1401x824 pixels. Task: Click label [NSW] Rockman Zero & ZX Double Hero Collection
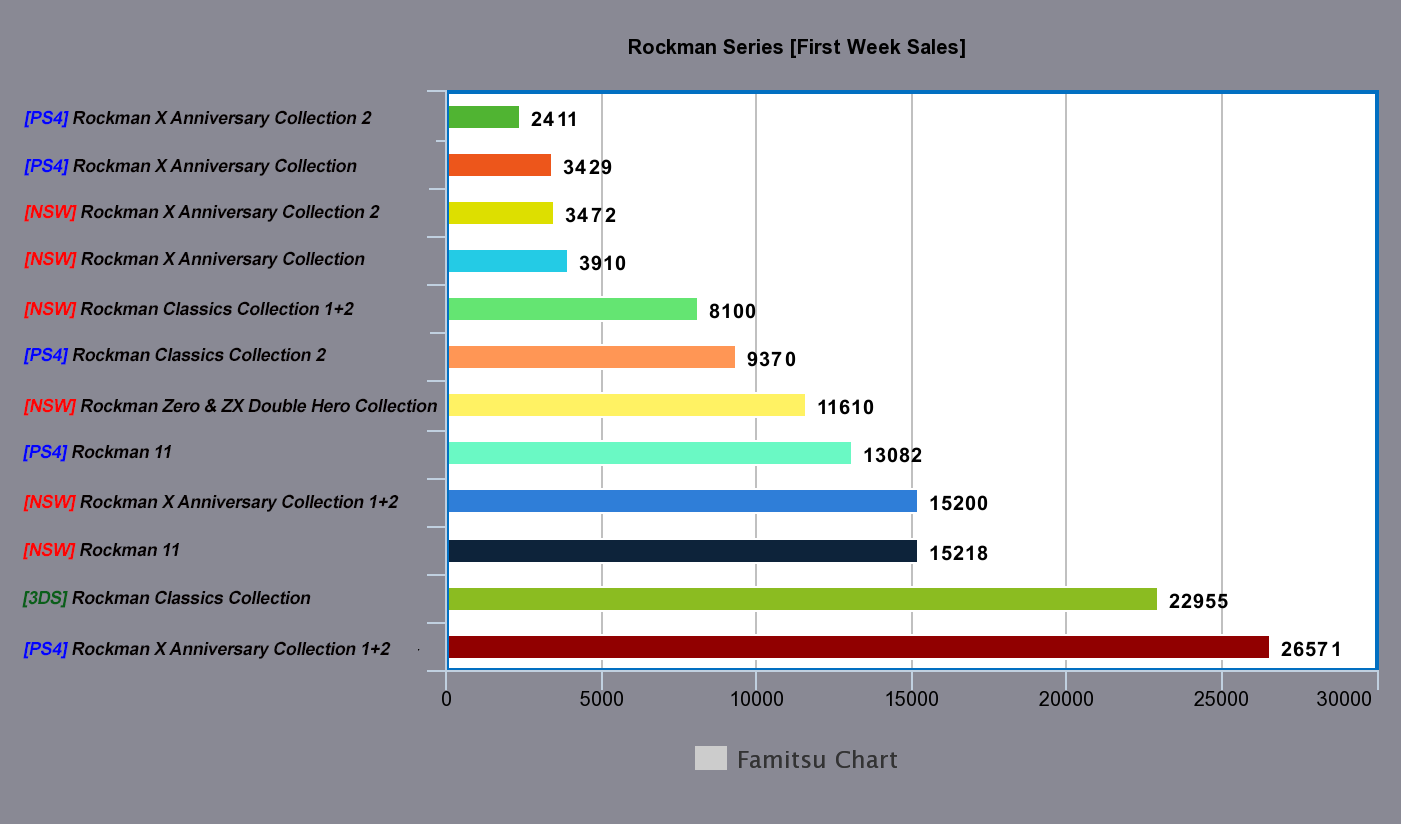(231, 406)
